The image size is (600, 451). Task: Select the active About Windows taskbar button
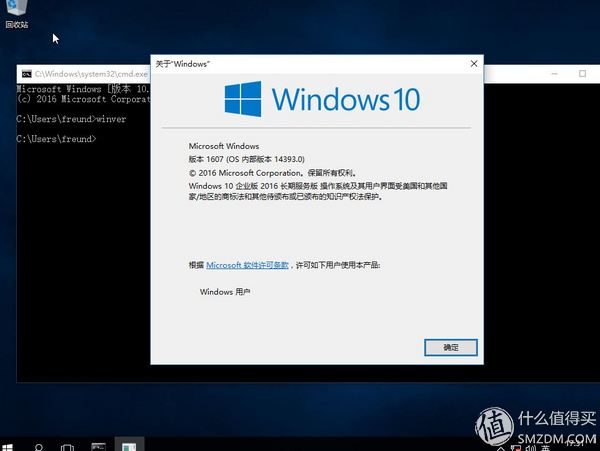point(129,446)
